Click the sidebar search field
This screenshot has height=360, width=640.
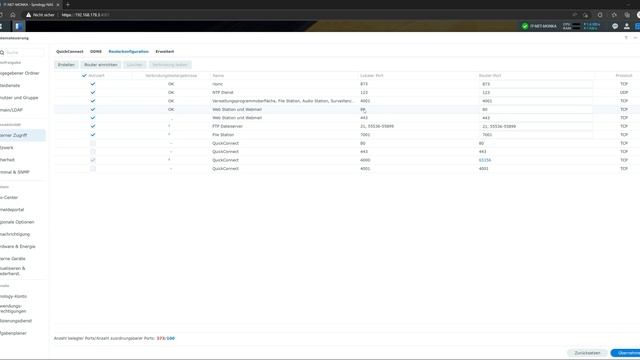point(22,52)
